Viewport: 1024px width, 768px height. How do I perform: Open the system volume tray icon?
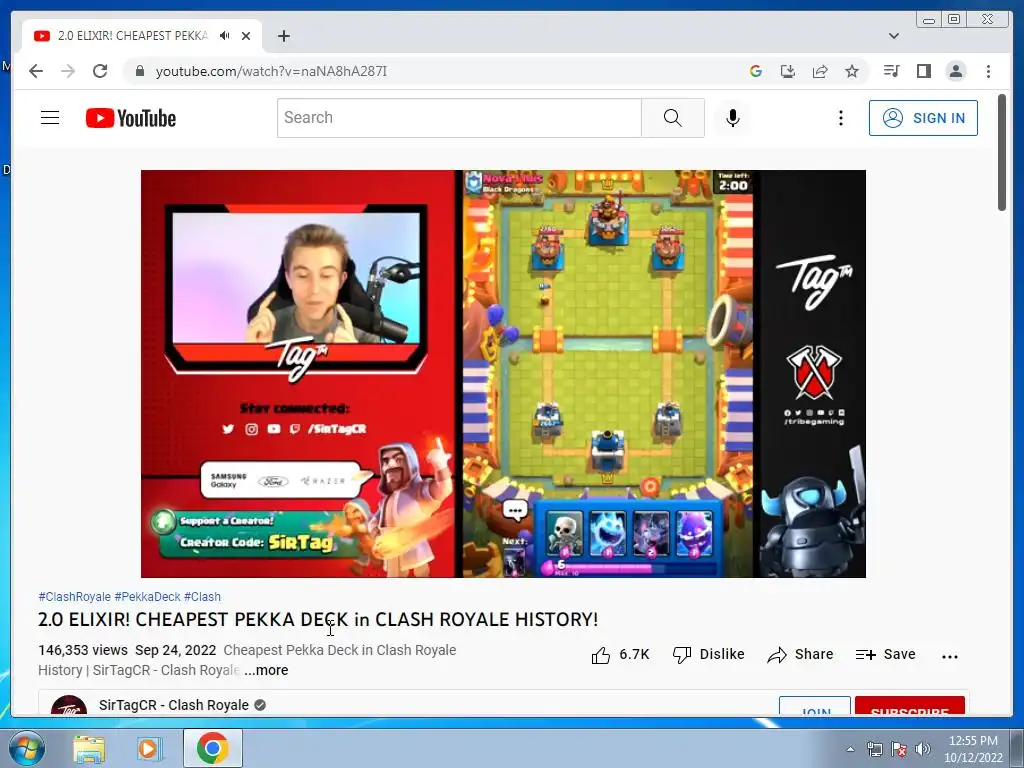pyautogui.click(x=923, y=749)
